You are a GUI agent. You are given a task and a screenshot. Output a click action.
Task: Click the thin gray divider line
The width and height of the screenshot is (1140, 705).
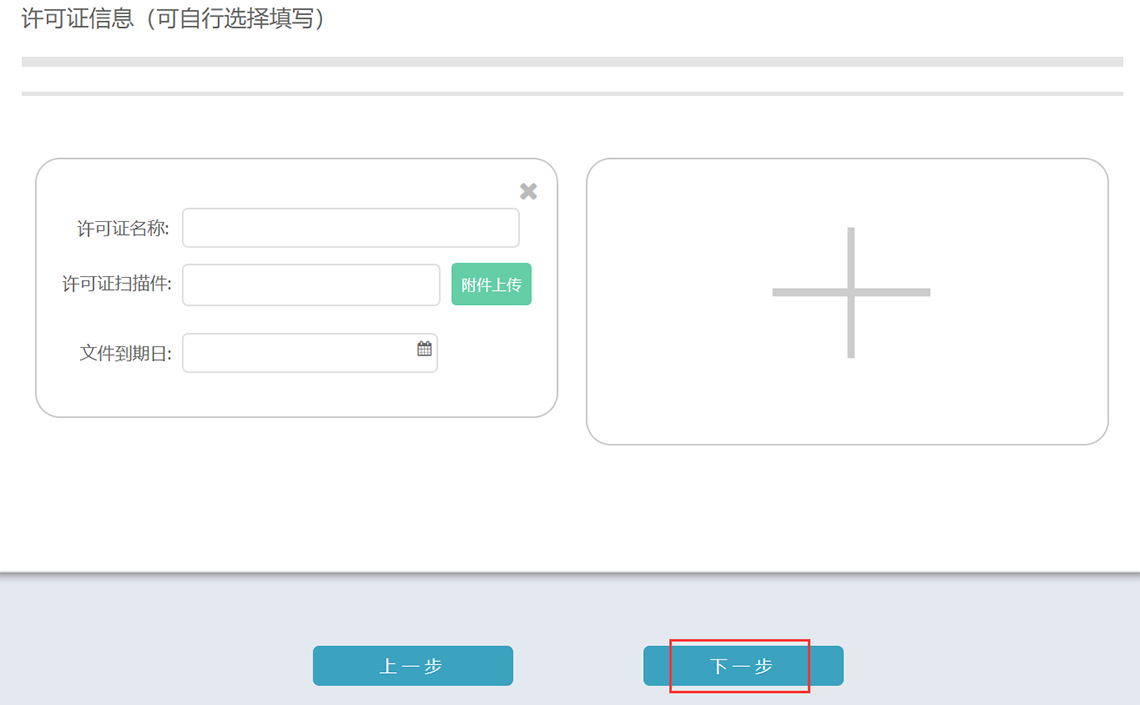coord(572,94)
